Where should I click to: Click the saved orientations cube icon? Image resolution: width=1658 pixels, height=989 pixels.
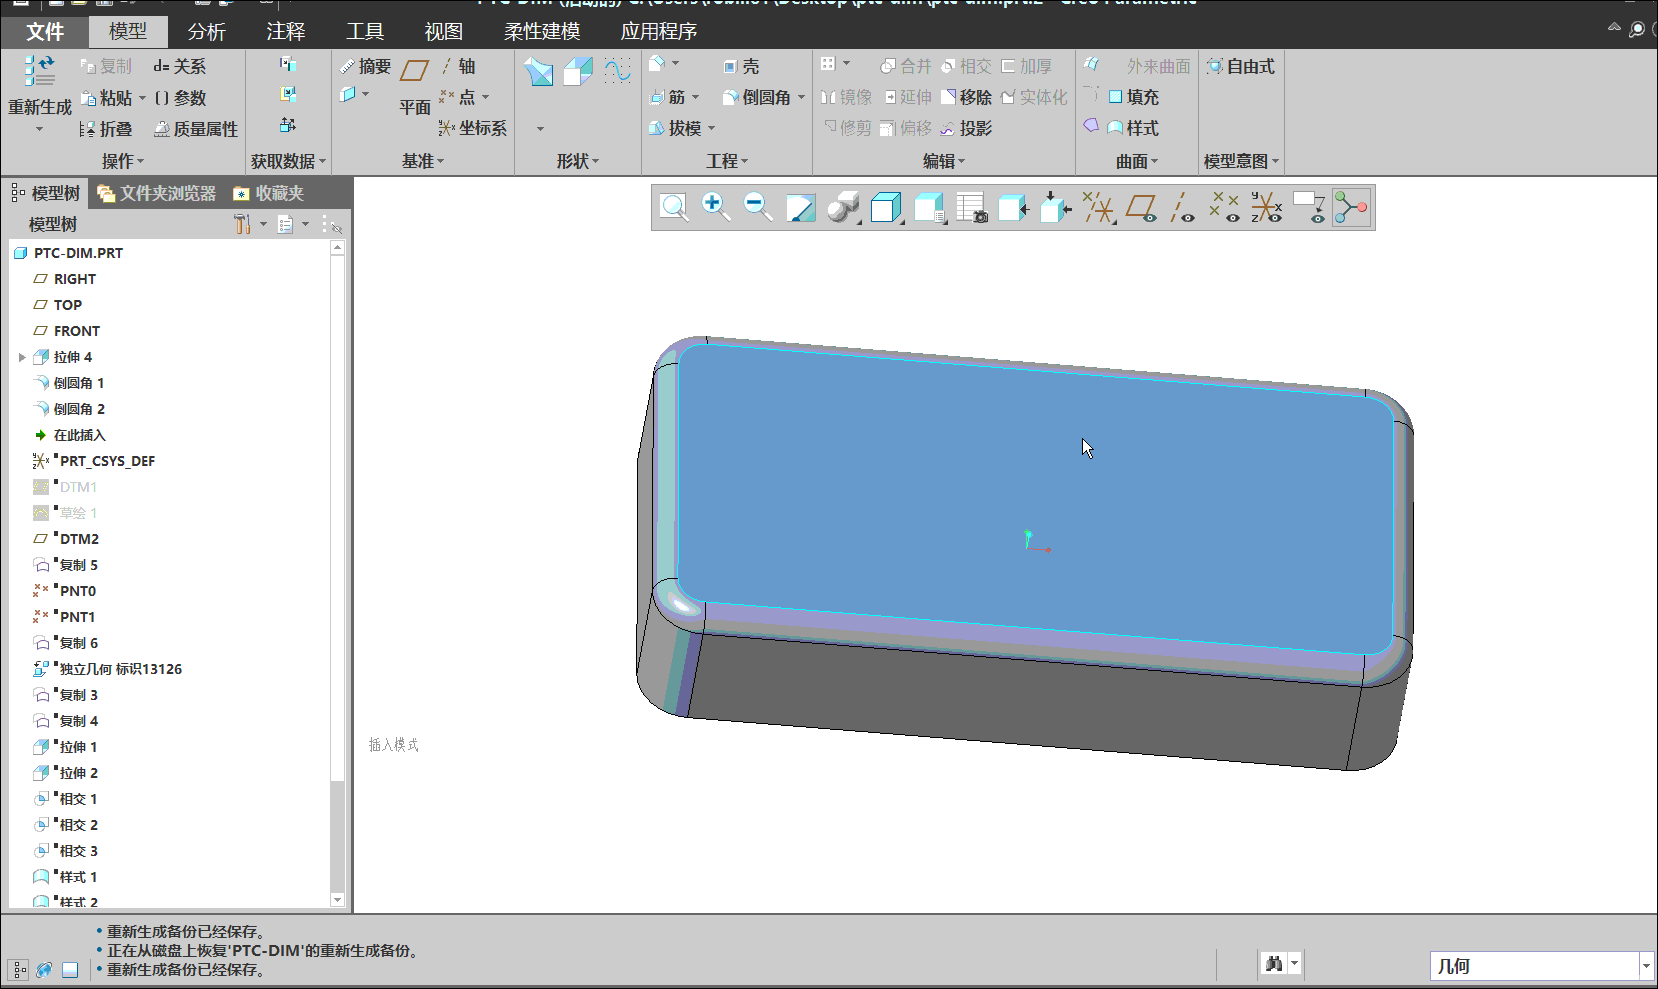pyautogui.click(x=886, y=208)
